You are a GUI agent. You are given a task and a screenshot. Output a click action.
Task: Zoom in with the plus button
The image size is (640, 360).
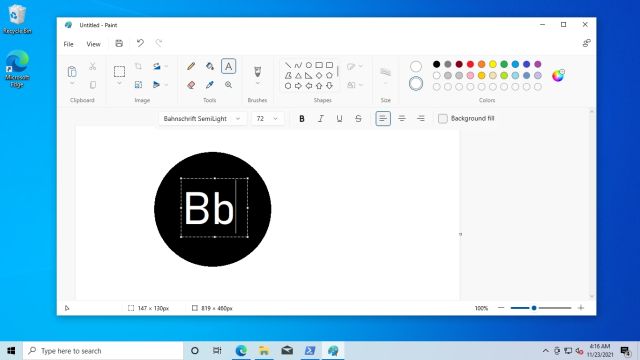(x=581, y=308)
